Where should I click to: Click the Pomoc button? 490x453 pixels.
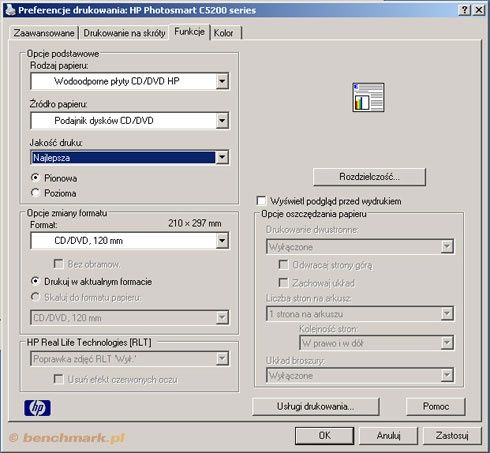click(436, 407)
